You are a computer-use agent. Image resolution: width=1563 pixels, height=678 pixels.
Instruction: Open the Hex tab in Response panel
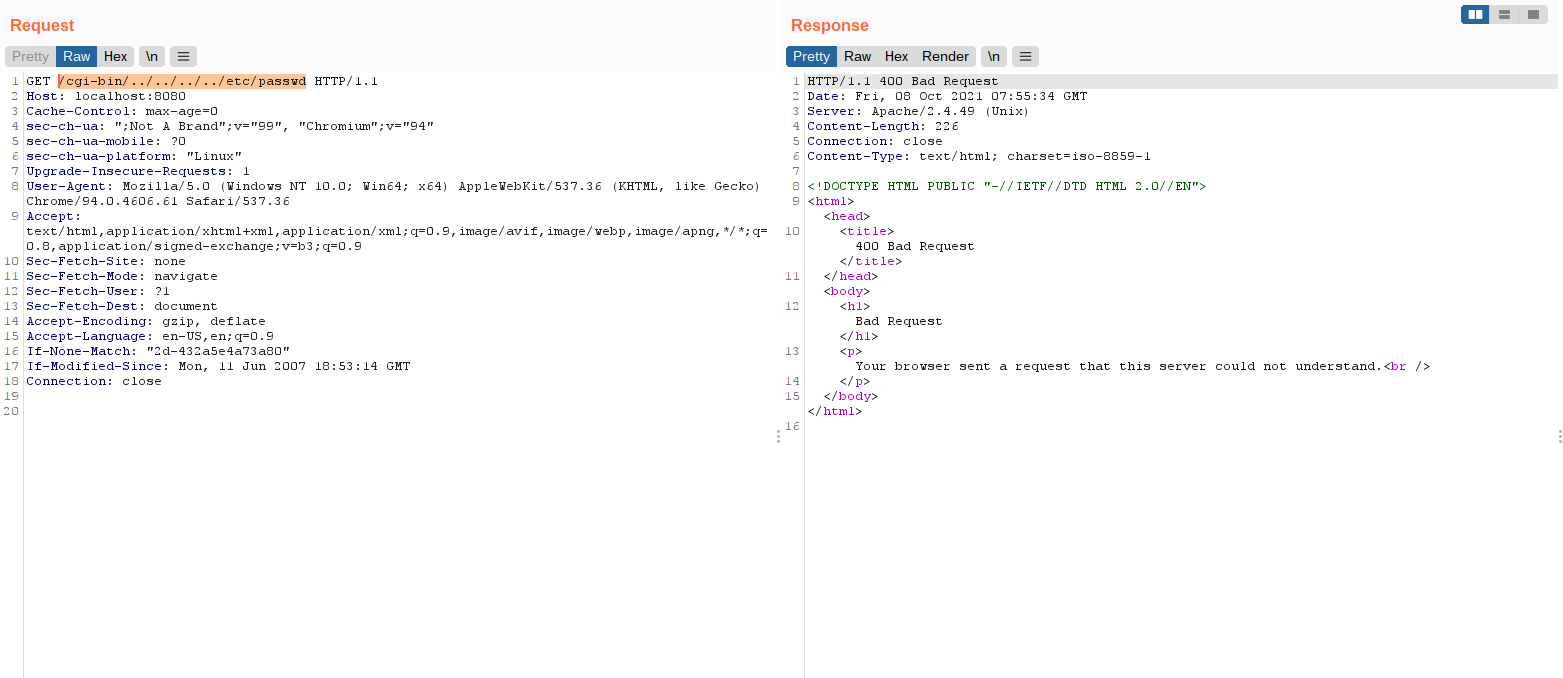[897, 56]
